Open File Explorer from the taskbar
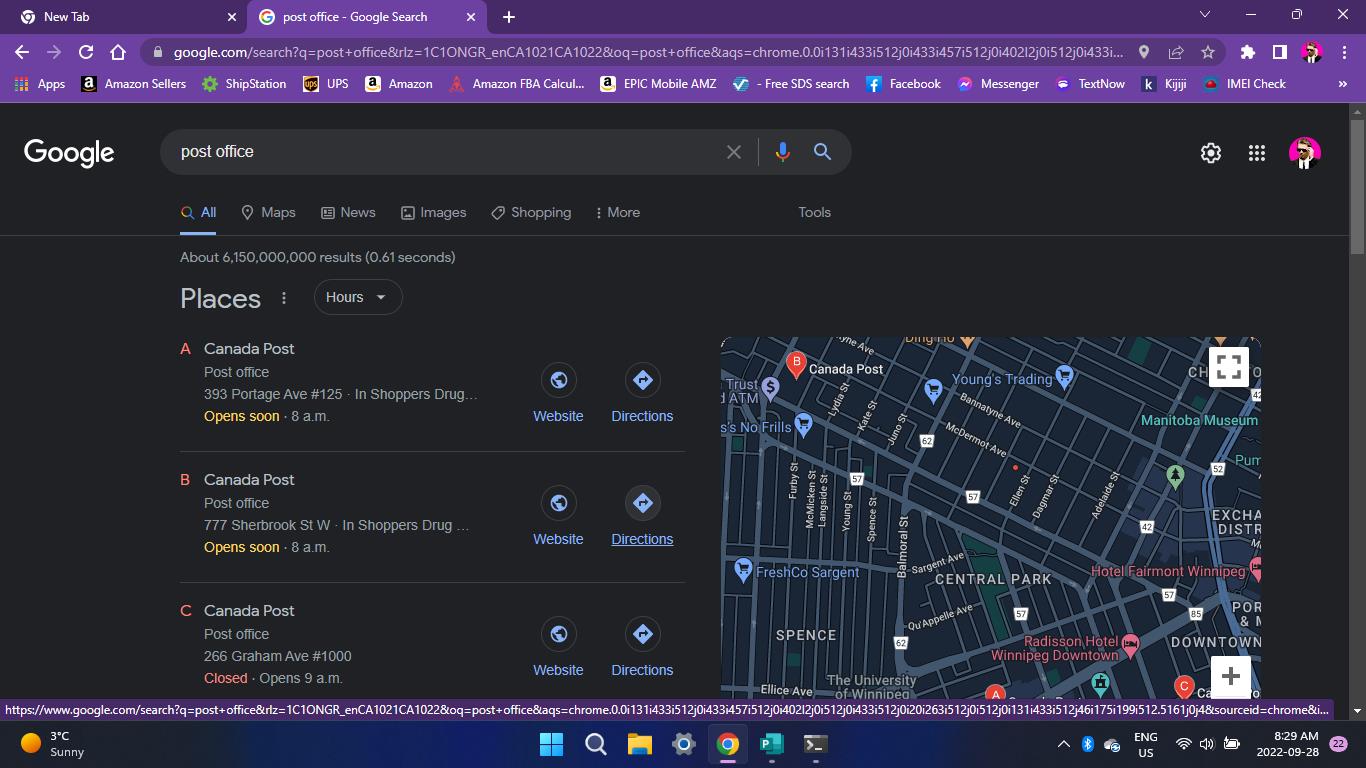Viewport: 1366px width, 768px height. 639,744
